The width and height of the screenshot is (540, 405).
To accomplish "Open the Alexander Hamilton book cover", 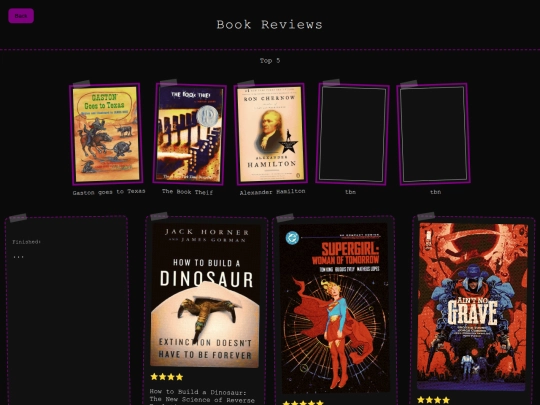I will pos(271,134).
